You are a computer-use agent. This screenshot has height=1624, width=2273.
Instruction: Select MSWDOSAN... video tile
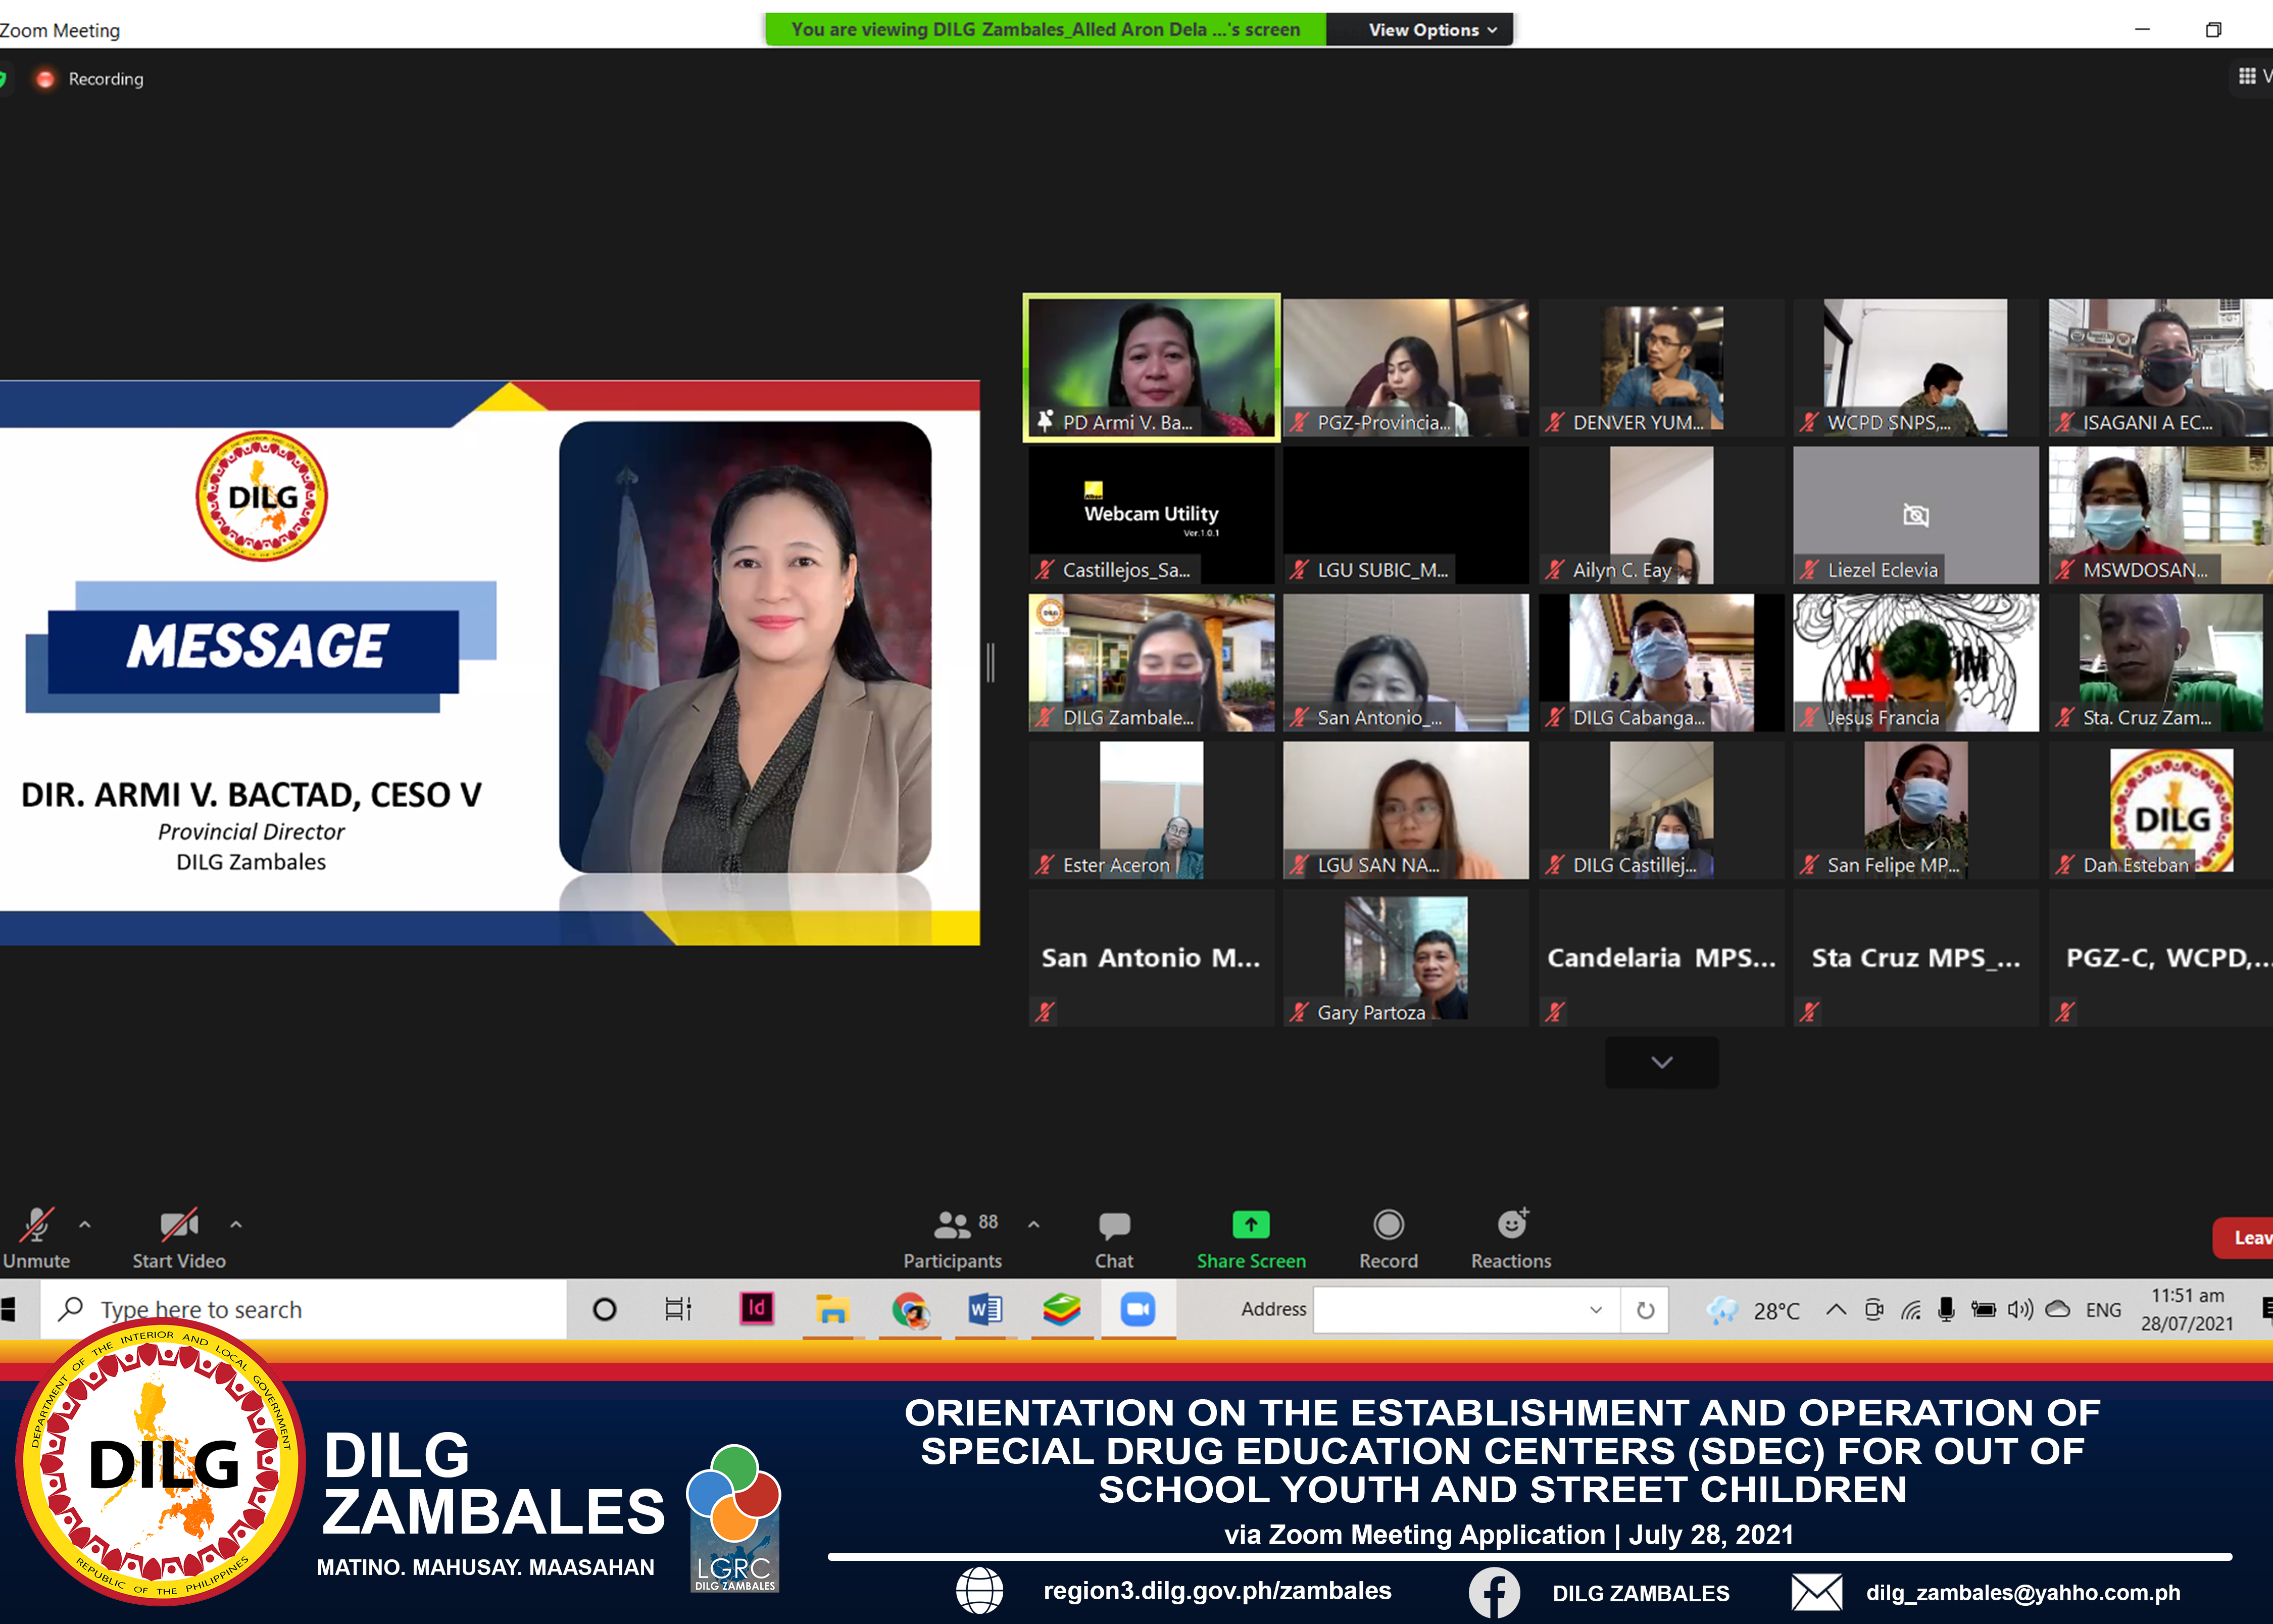tap(2160, 515)
